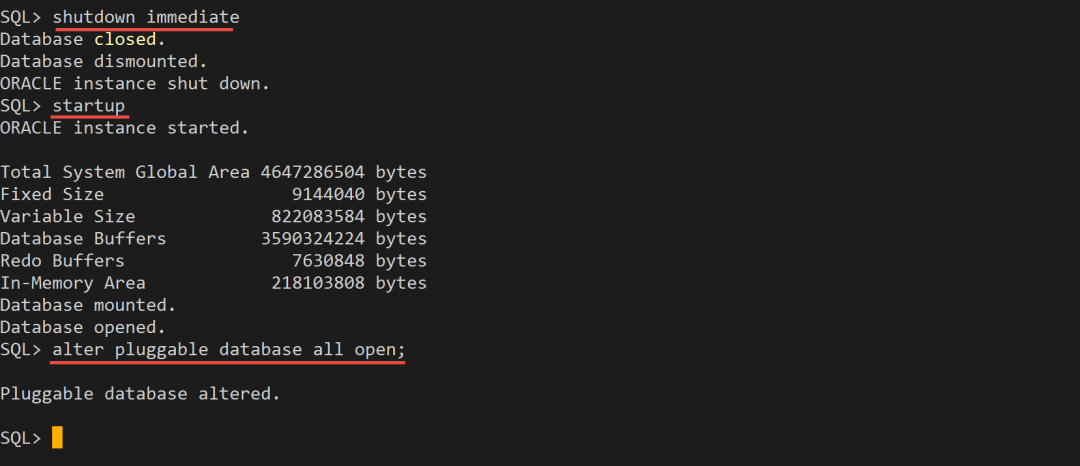The height and width of the screenshot is (466, 1080).
Task: Click the value 4647286504
Action: 312,172
